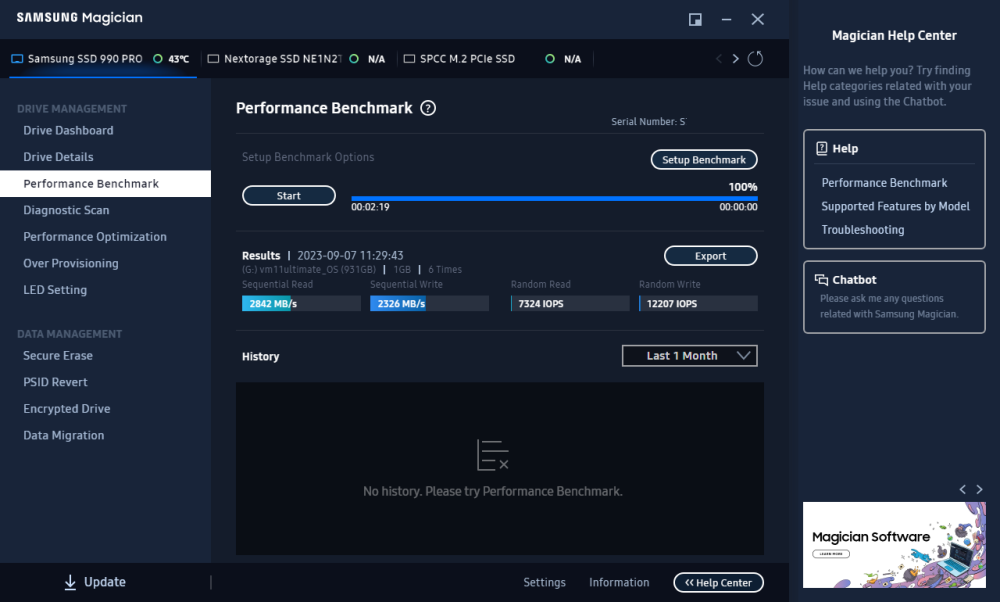Click the 100% progress value
The height and width of the screenshot is (602, 1000).
pyautogui.click(x=743, y=187)
